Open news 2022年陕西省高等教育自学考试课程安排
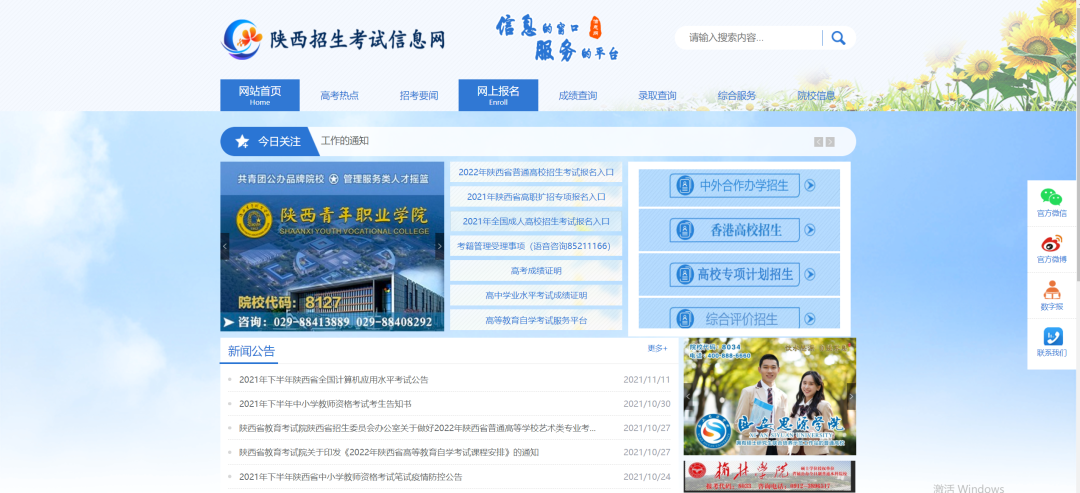Viewport: 1080px width, 493px height. (x=388, y=452)
